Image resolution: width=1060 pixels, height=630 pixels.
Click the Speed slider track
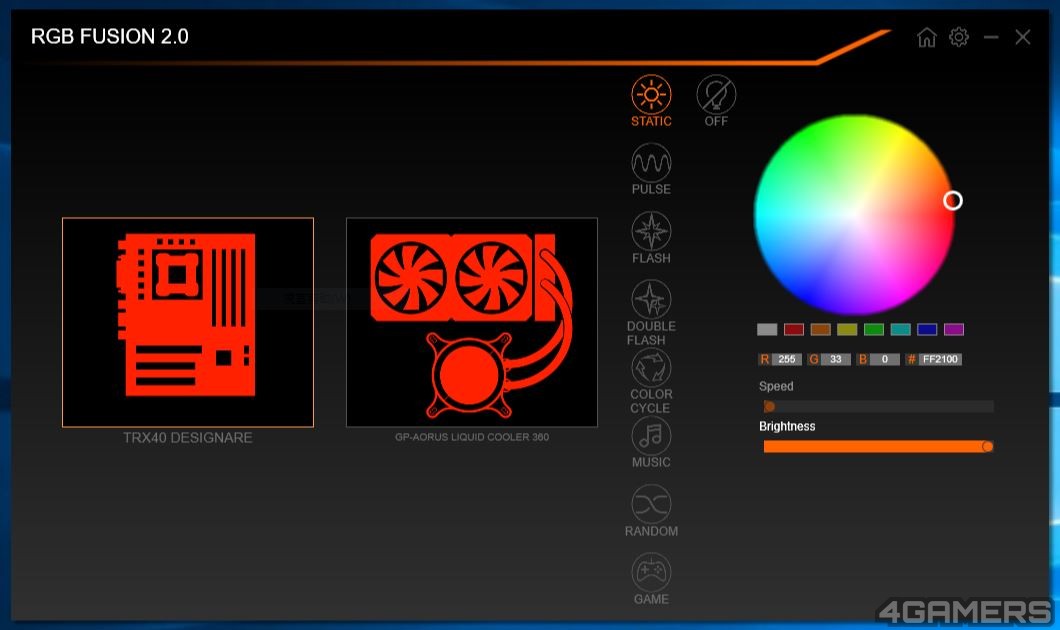tap(878, 406)
